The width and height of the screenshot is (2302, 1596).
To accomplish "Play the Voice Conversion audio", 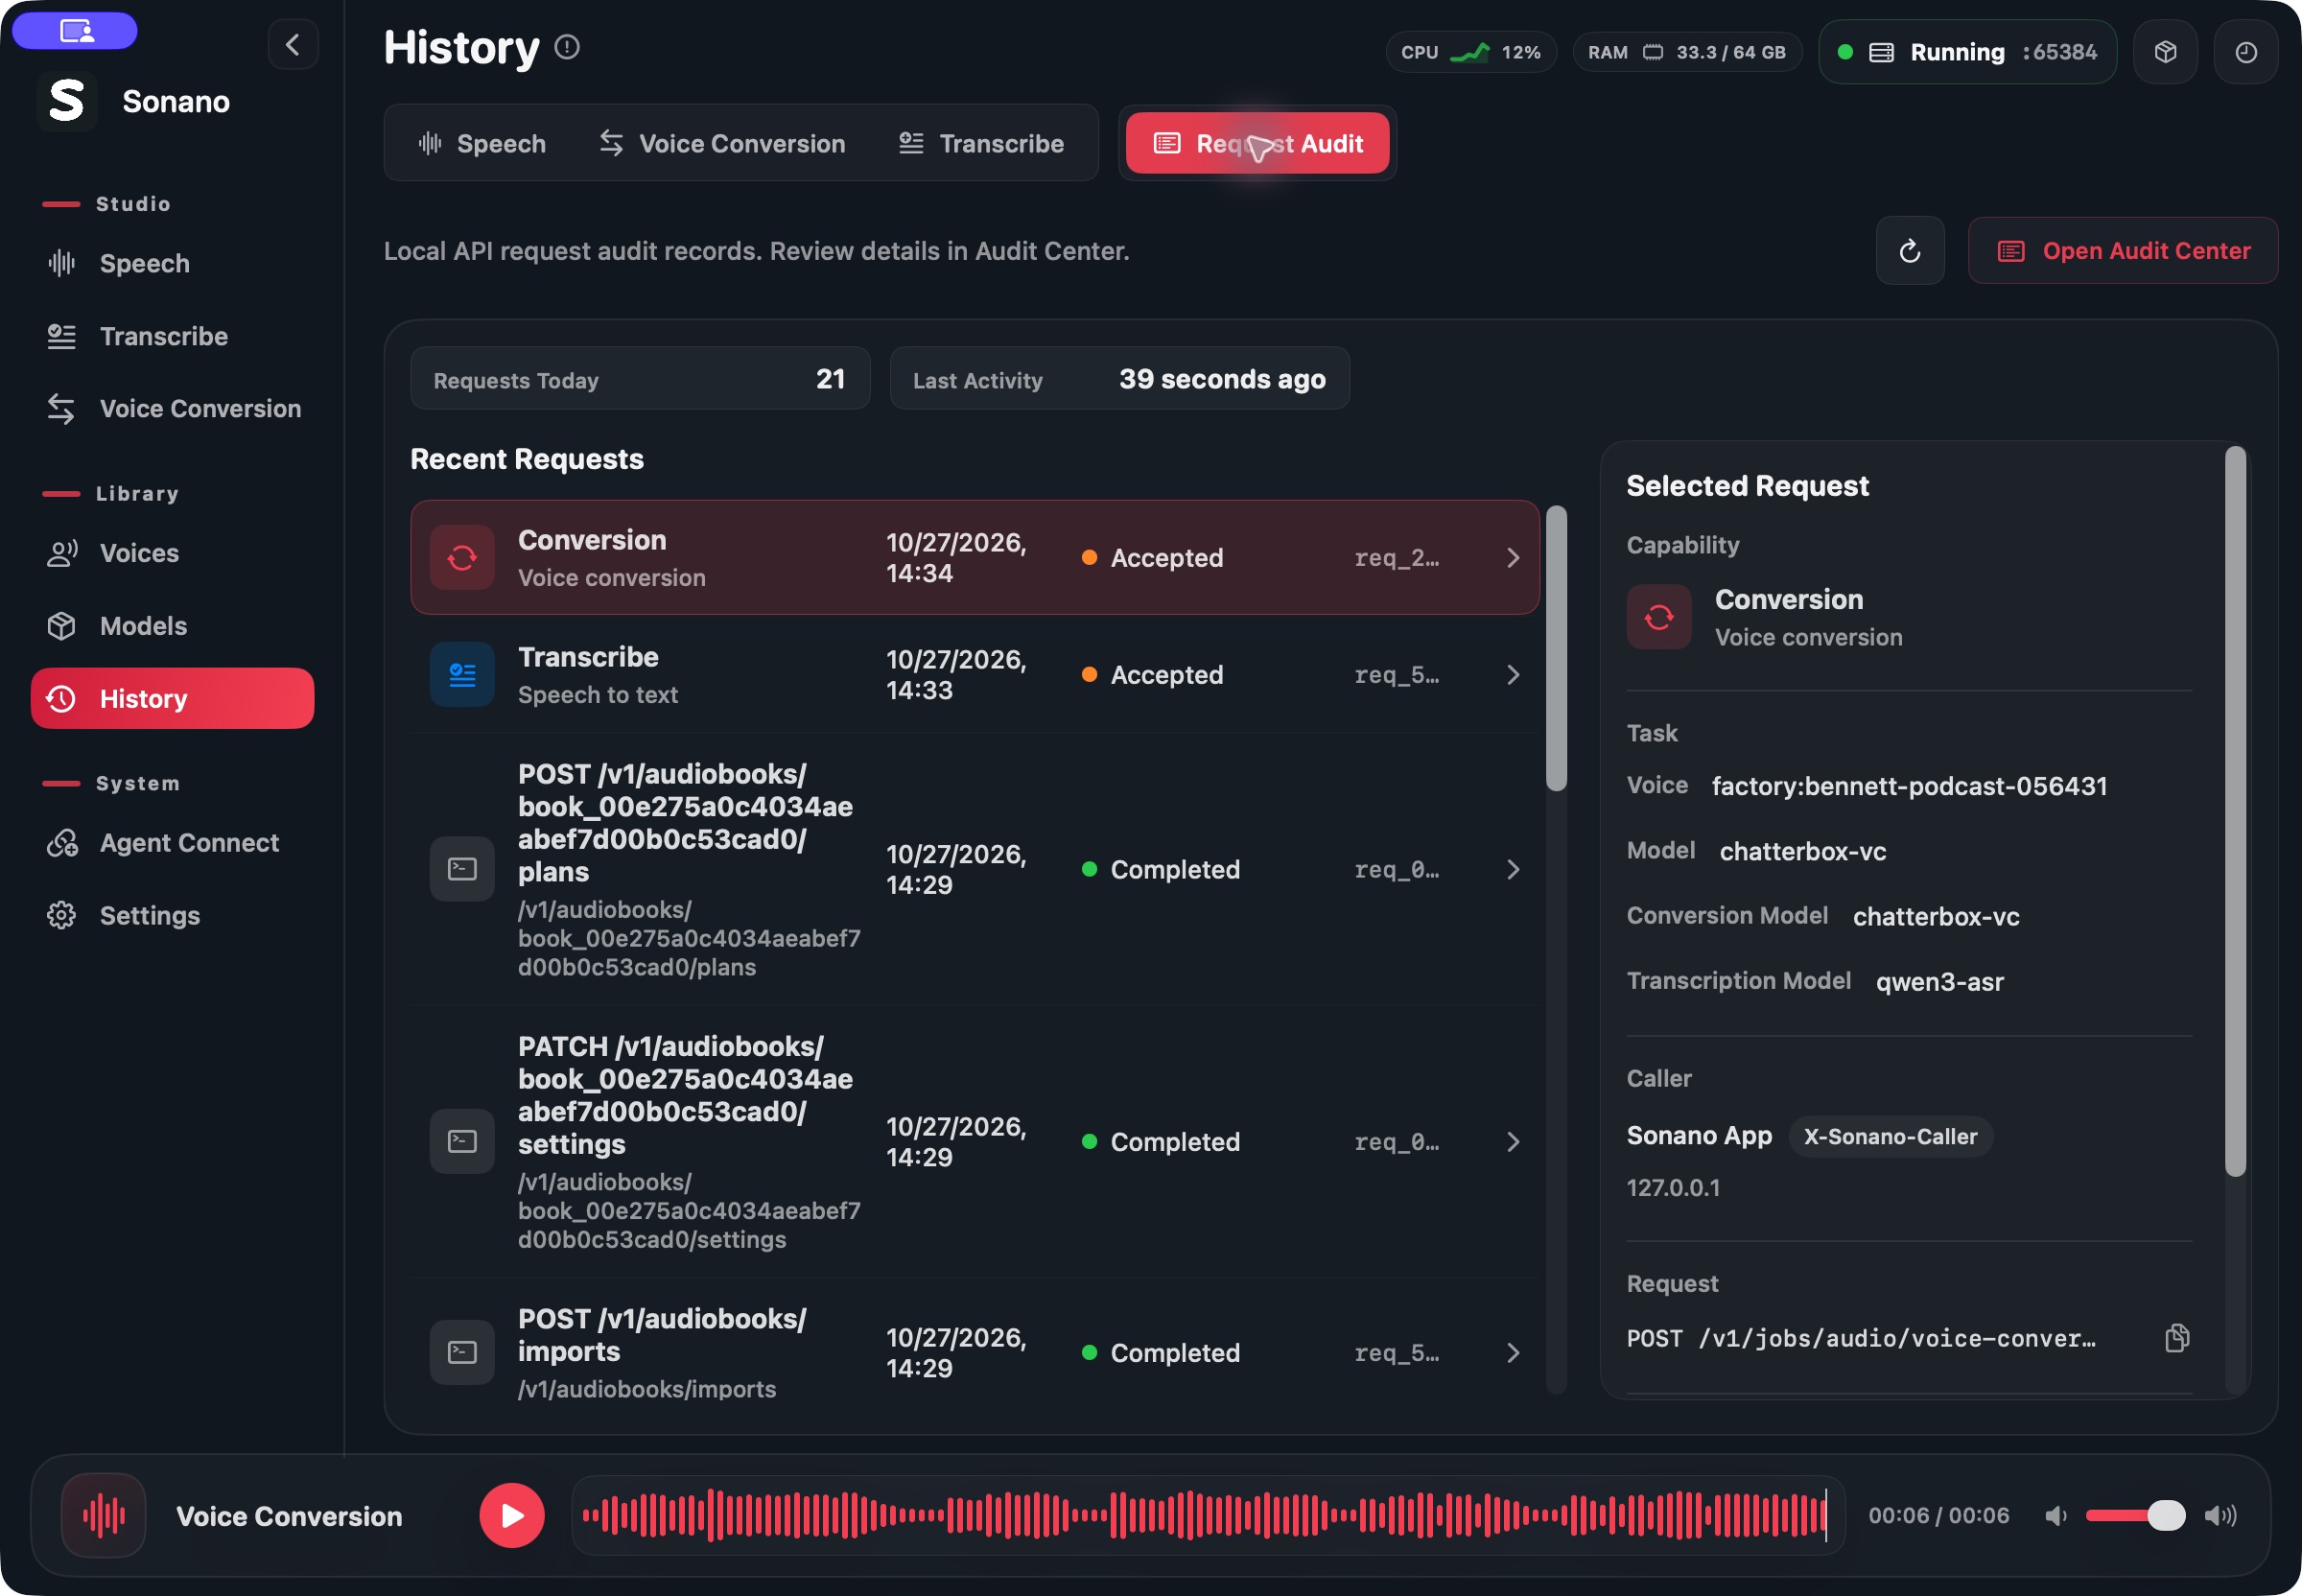I will pyautogui.click(x=512, y=1516).
